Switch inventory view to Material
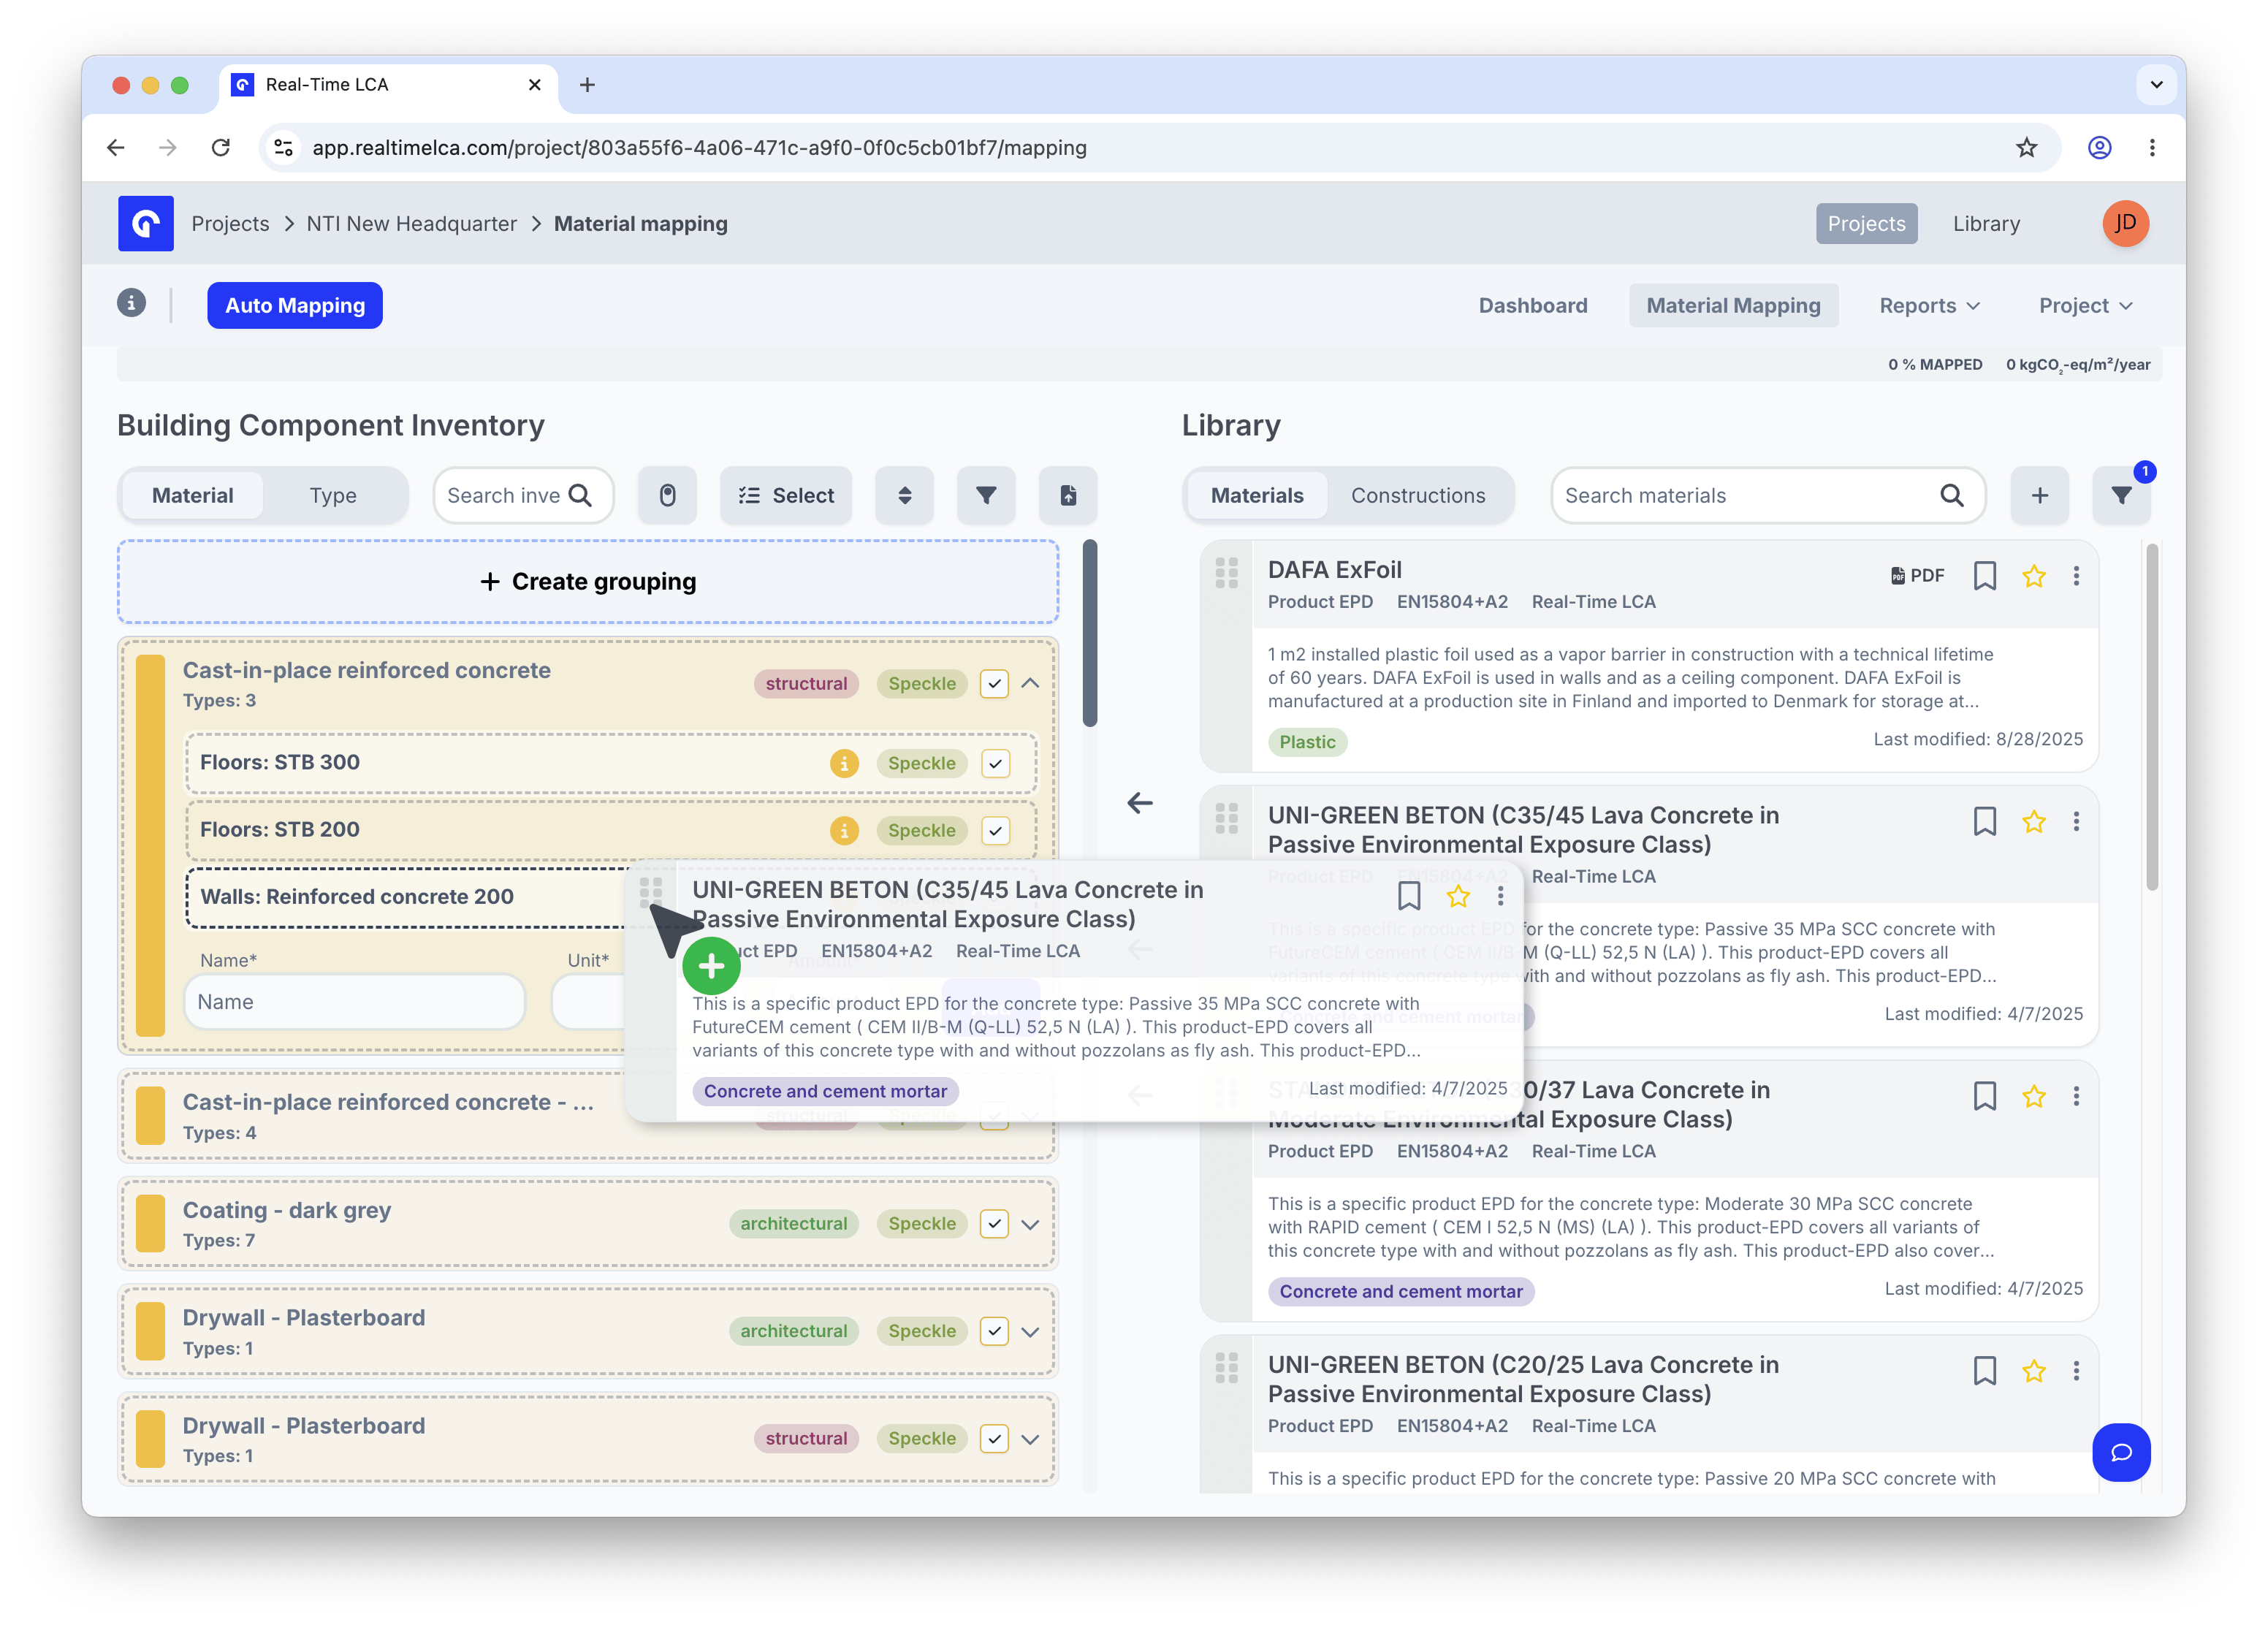2268x1625 pixels. coord(192,495)
